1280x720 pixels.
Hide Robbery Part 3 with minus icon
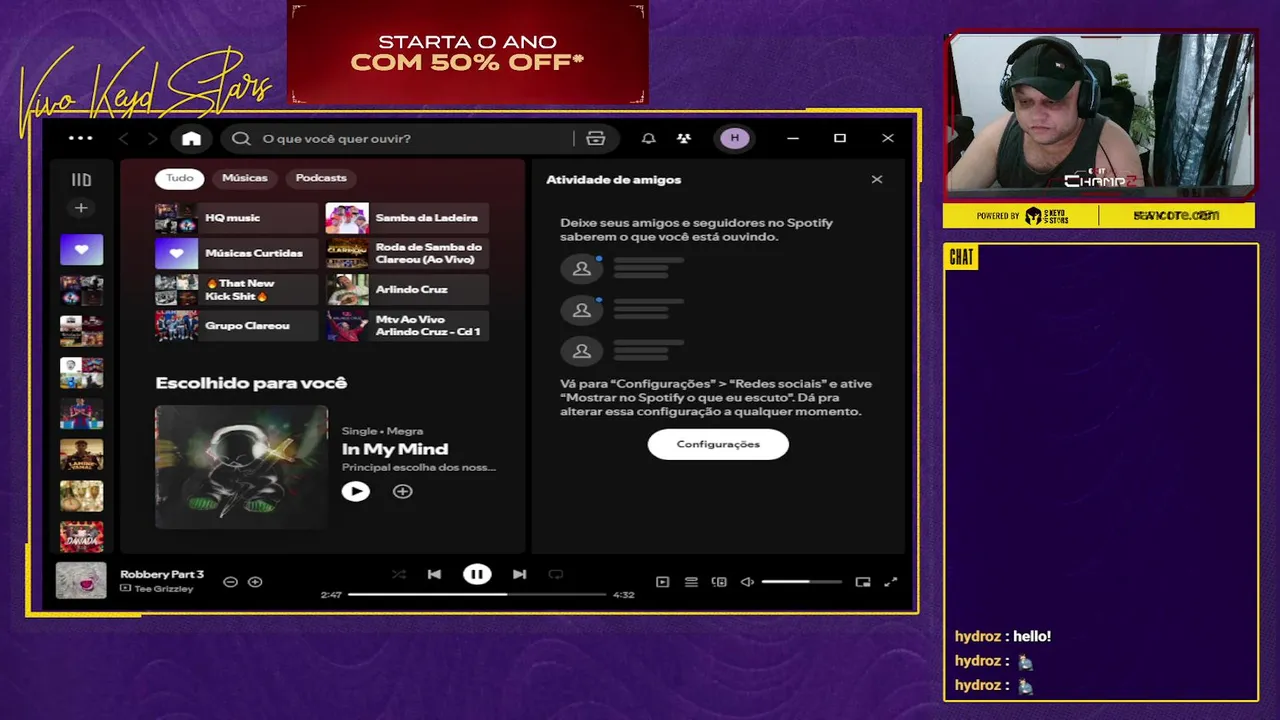tap(230, 582)
